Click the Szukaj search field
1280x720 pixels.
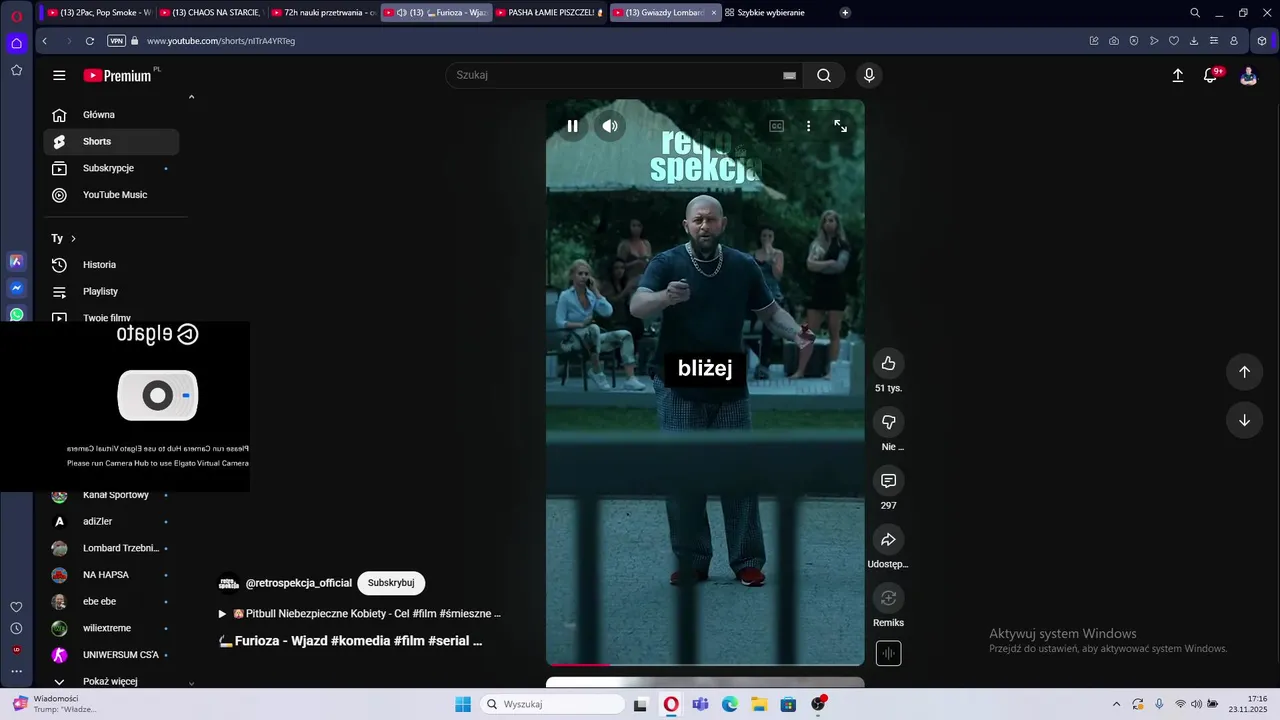[615, 75]
